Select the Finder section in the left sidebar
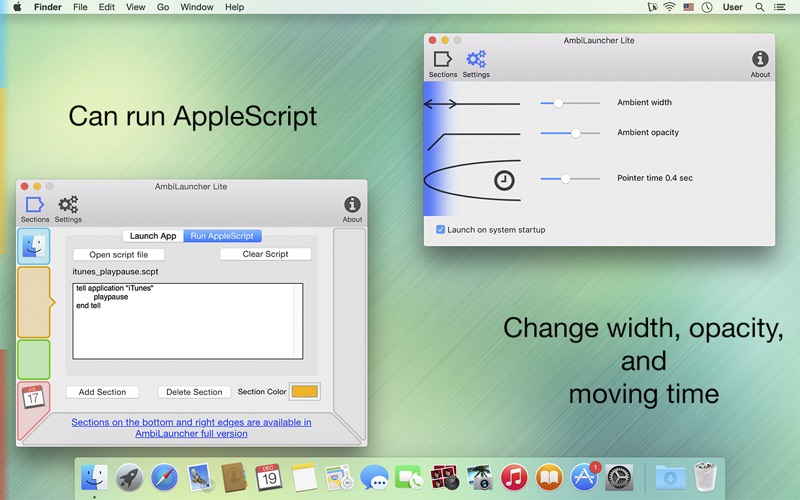800x500 pixels. (x=34, y=246)
